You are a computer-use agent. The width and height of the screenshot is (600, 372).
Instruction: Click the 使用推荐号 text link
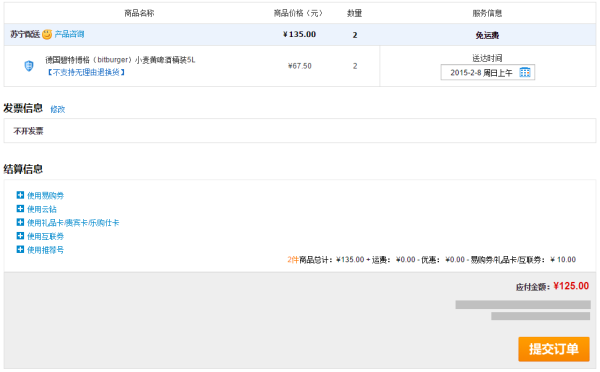(x=45, y=250)
